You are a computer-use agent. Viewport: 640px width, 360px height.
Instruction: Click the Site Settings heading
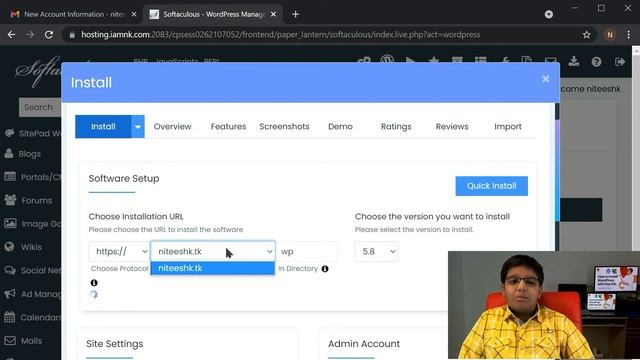(x=115, y=344)
